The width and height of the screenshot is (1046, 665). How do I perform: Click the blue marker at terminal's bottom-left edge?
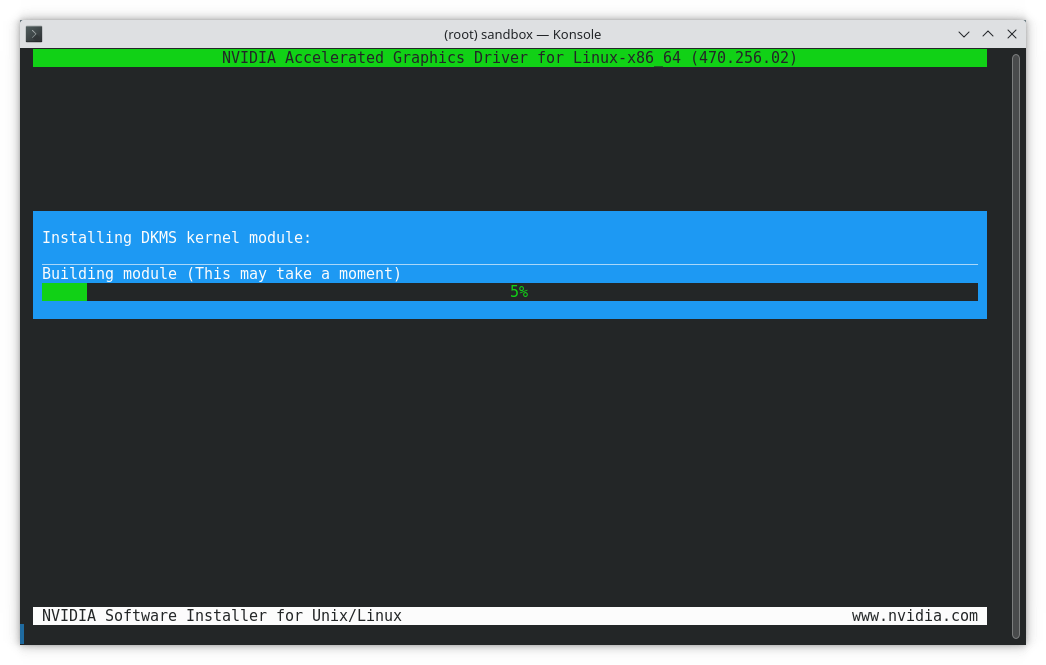pyautogui.click(x=21, y=633)
